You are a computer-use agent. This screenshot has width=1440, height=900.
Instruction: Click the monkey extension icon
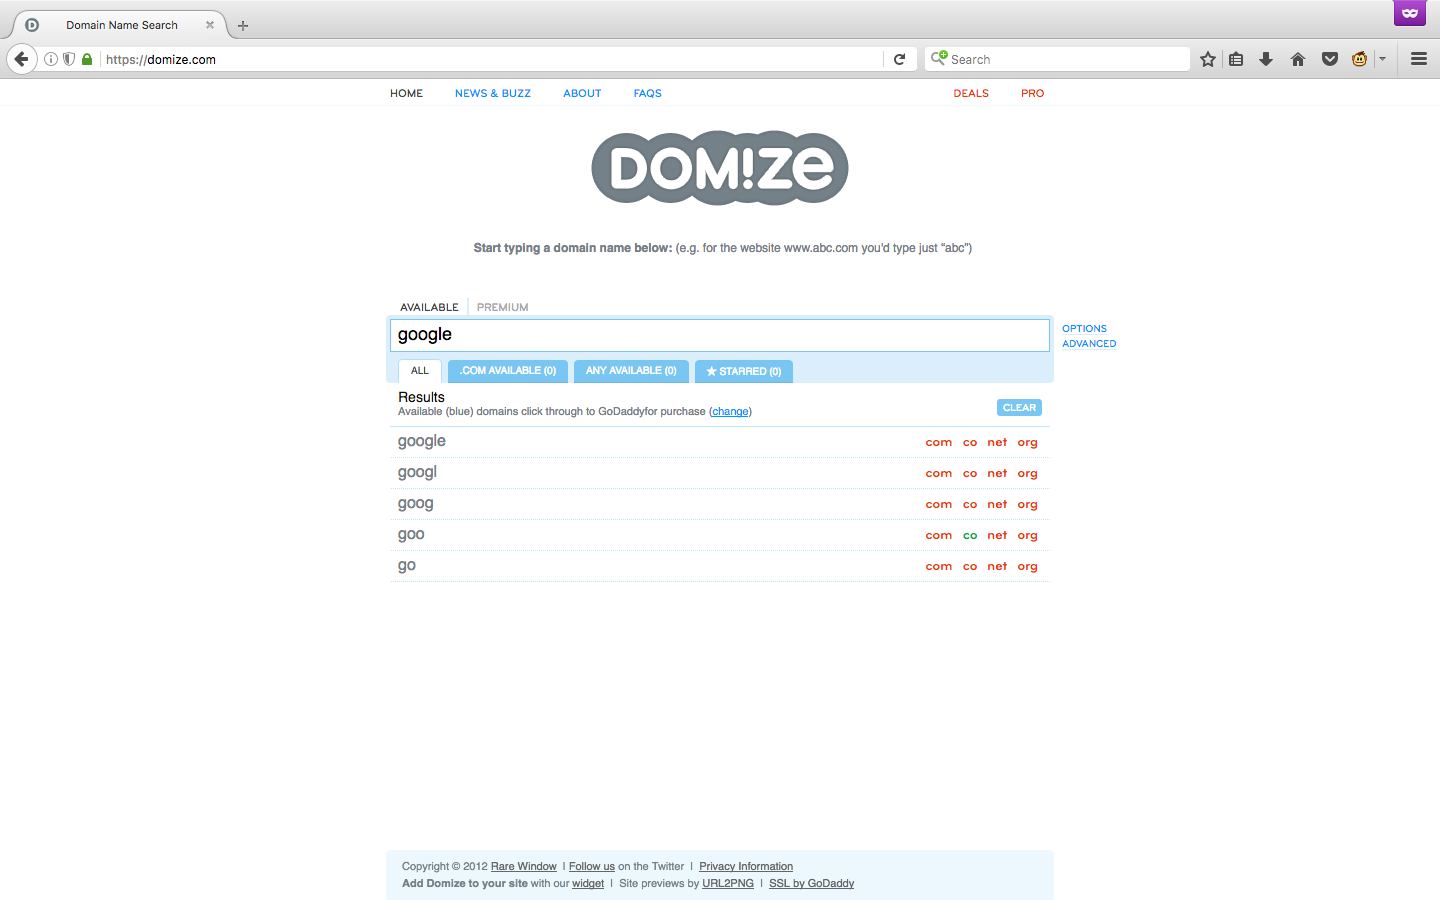click(1359, 59)
